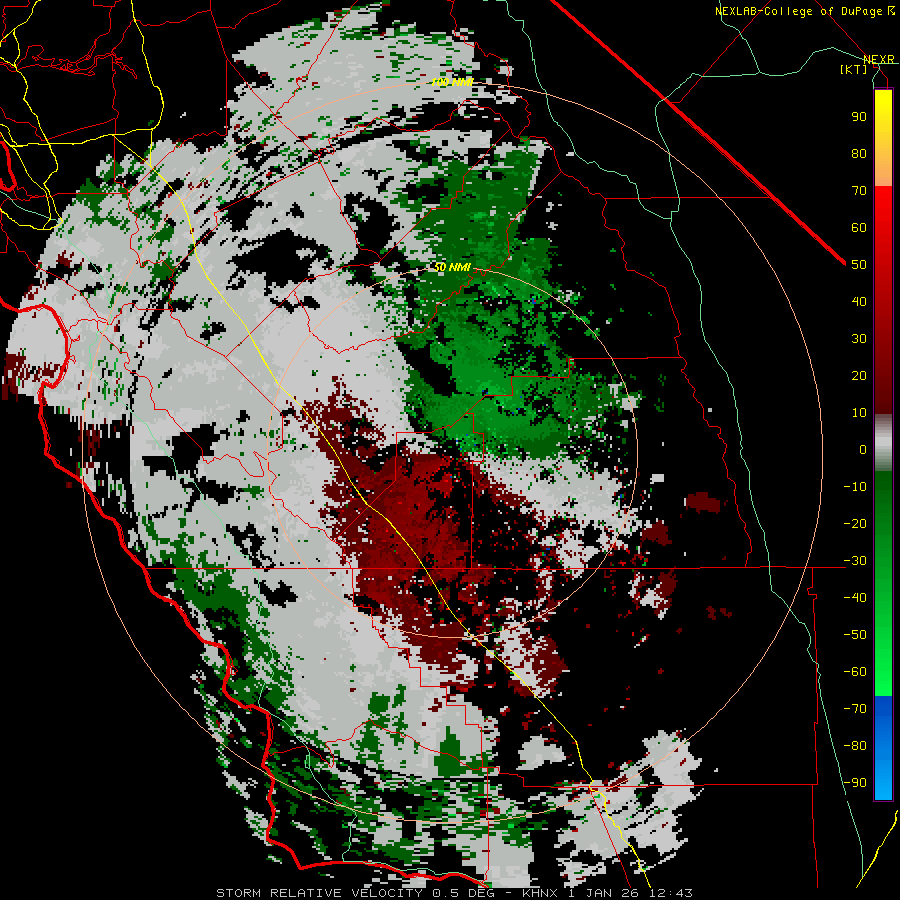Click the 10 value on velocity scale
The height and width of the screenshot is (900, 900).
point(859,413)
